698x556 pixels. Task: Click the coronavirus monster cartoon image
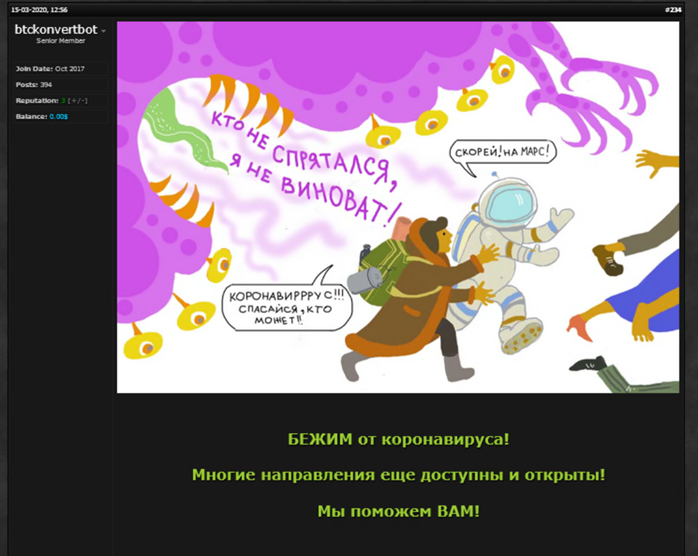(x=398, y=207)
